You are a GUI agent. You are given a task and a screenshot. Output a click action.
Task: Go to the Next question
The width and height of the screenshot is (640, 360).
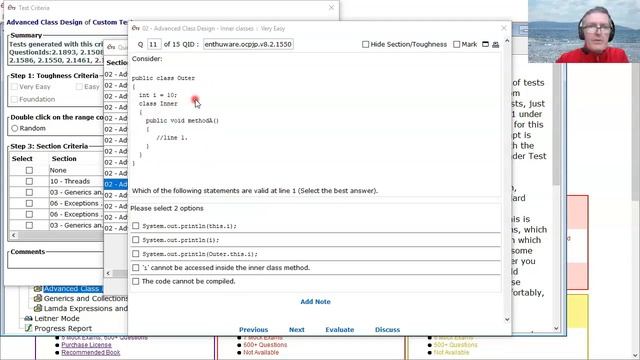[x=297, y=329]
